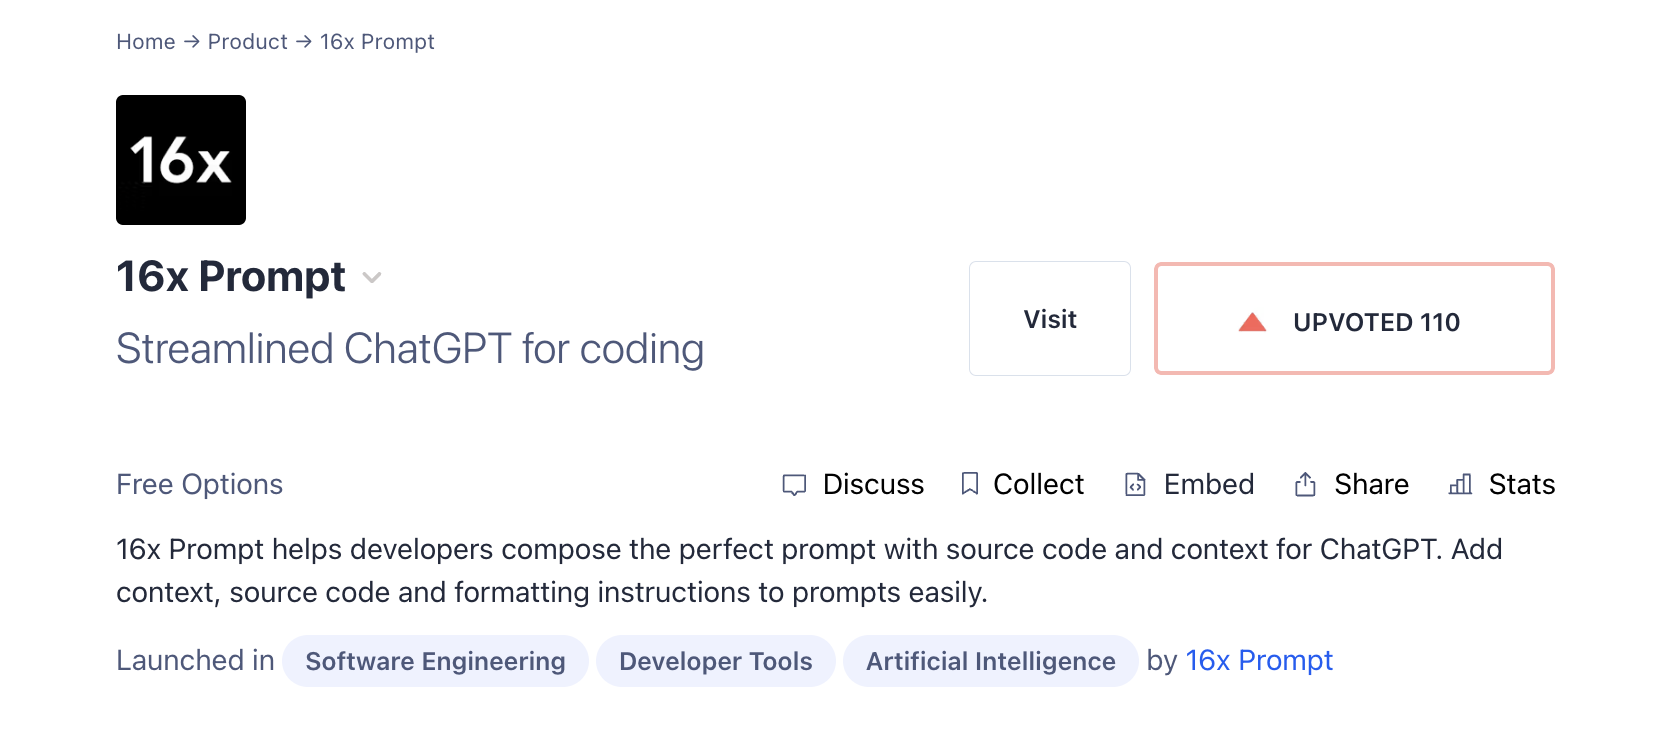Image resolution: width=1662 pixels, height=744 pixels.
Task: Open the Free Options details
Action: point(199,484)
